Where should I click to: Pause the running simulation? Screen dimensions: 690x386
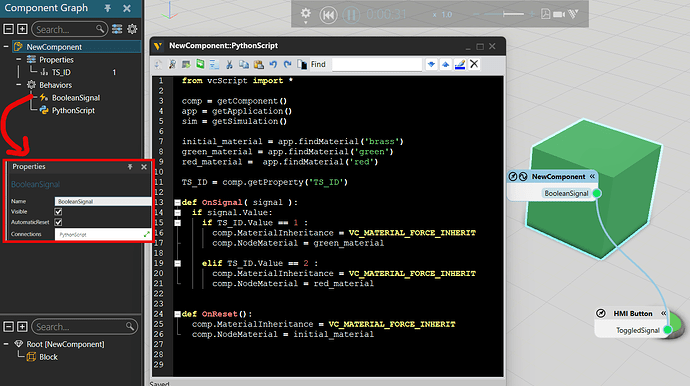click(351, 15)
